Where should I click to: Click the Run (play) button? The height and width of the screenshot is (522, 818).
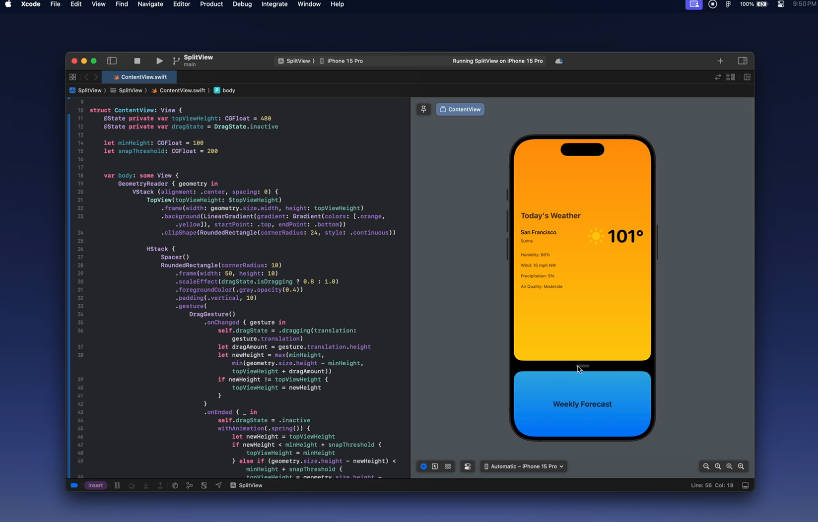point(160,61)
